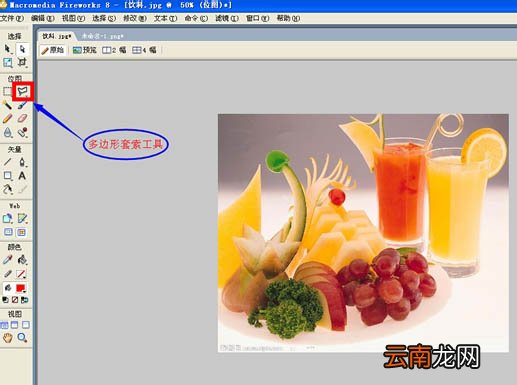The image size is (517, 385).
Task: Open the 命令 menu
Action: coord(196,18)
